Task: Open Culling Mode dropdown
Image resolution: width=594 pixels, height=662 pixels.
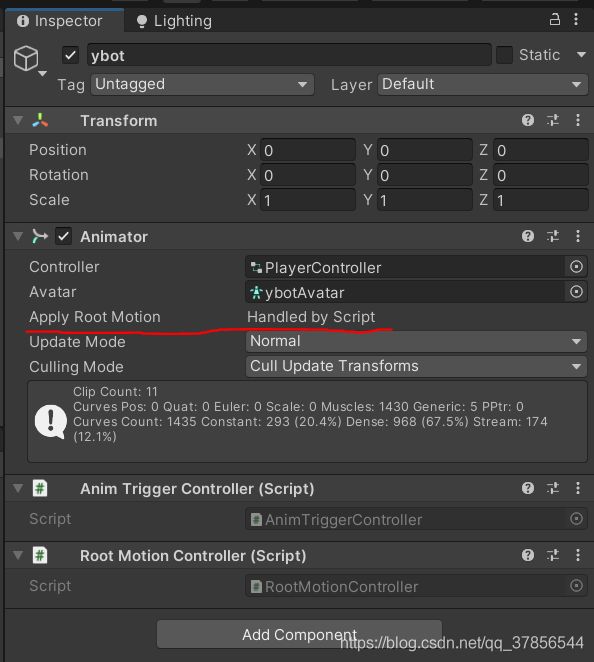Action: coord(416,366)
